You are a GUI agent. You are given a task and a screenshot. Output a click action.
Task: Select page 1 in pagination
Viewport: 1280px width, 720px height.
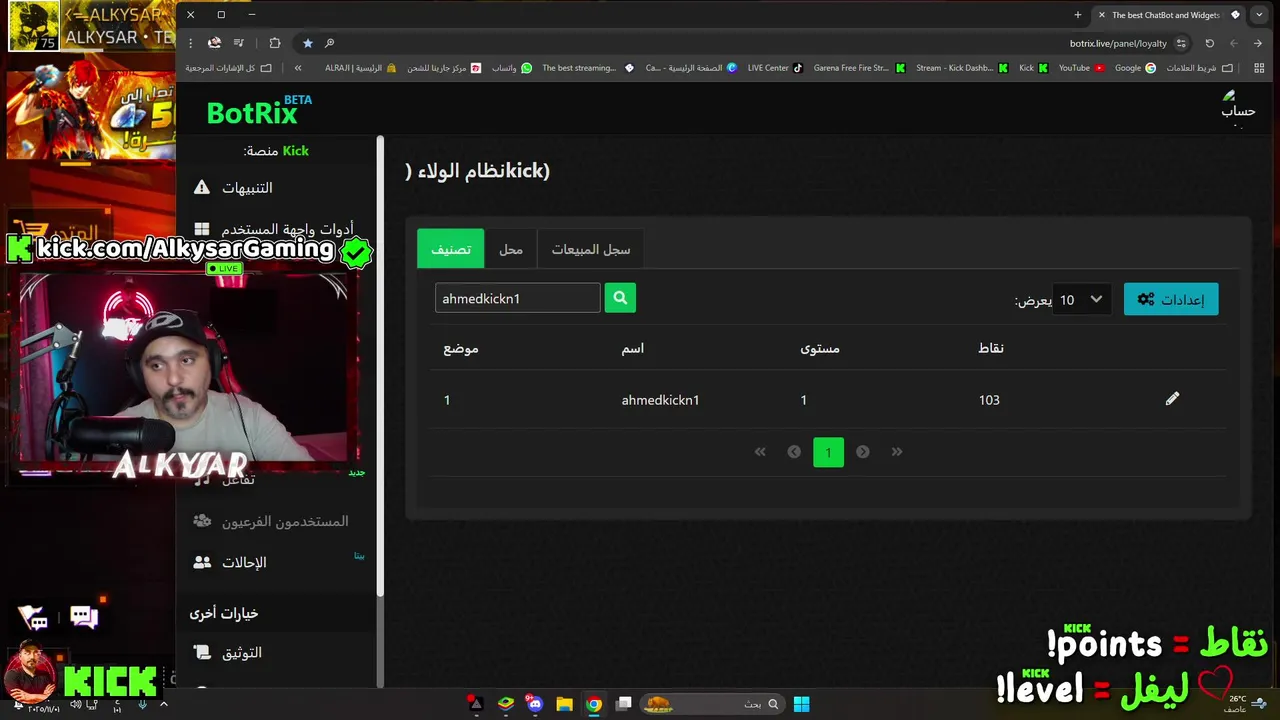click(x=828, y=452)
